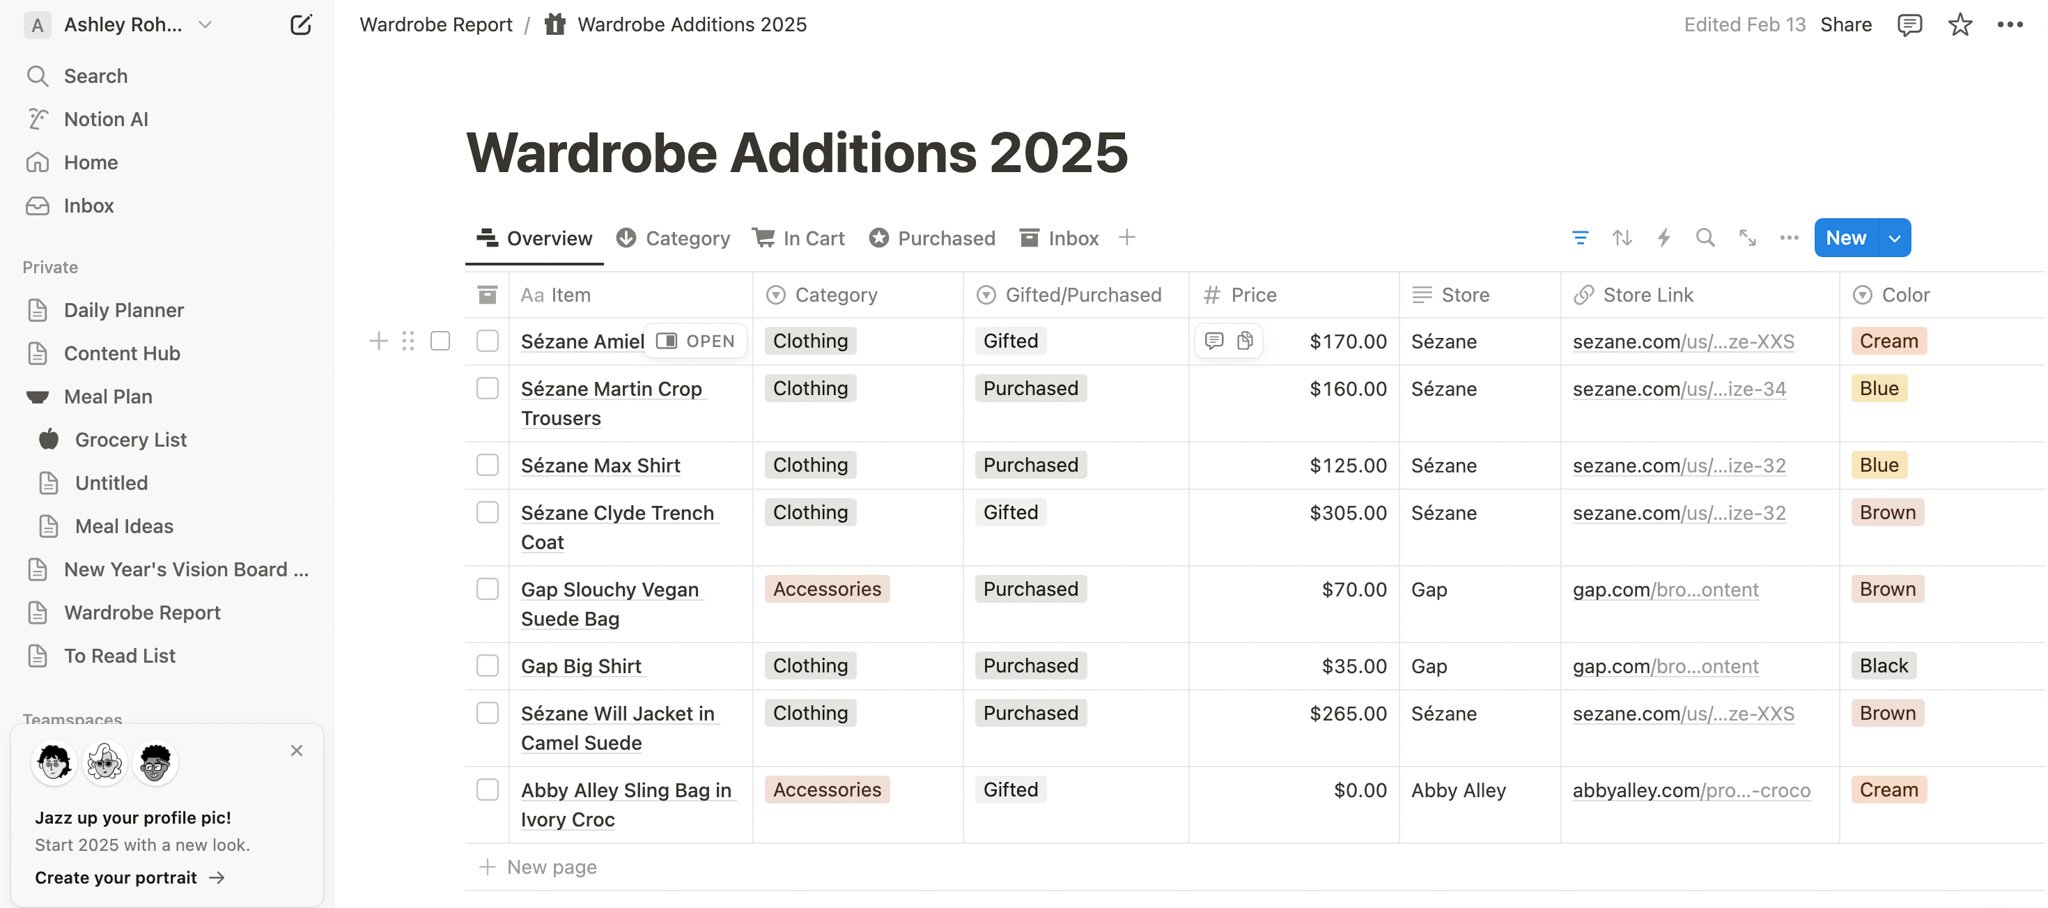The height and width of the screenshot is (908, 2048).
Task: Click the comment icon on Sézane Amiel row
Action: 1214,341
